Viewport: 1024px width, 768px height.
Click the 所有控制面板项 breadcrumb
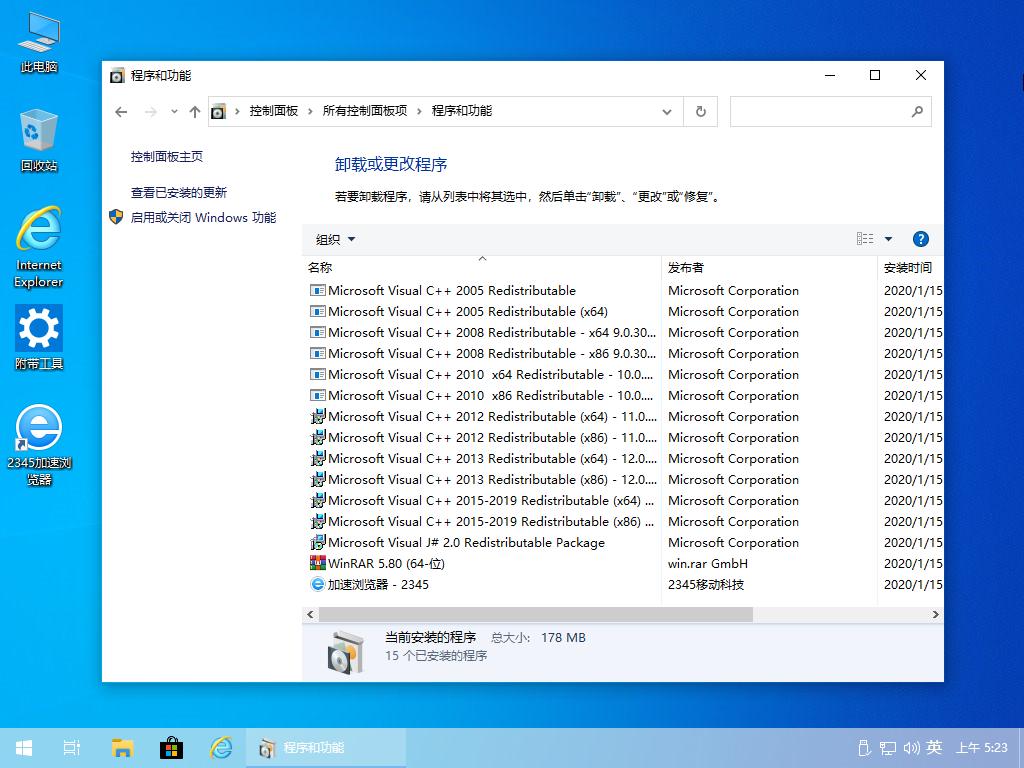[x=364, y=111]
